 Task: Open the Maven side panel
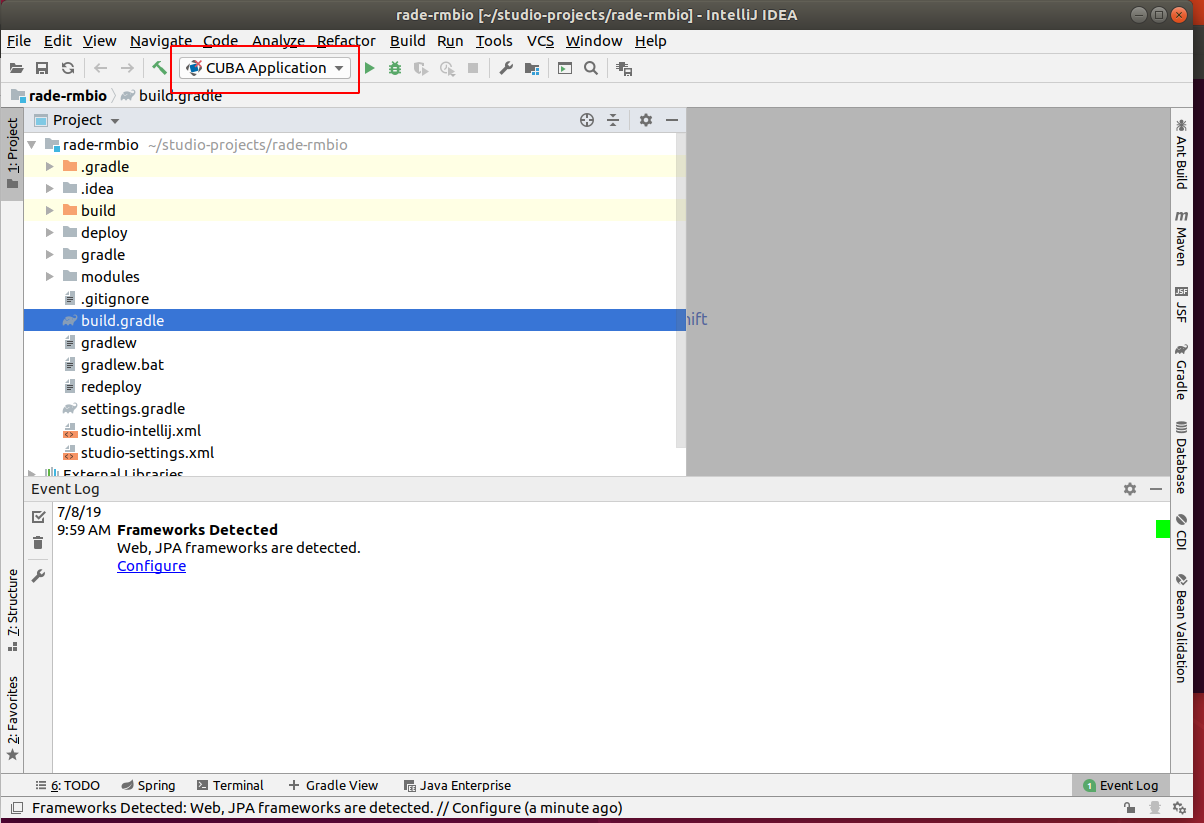(x=1181, y=237)
